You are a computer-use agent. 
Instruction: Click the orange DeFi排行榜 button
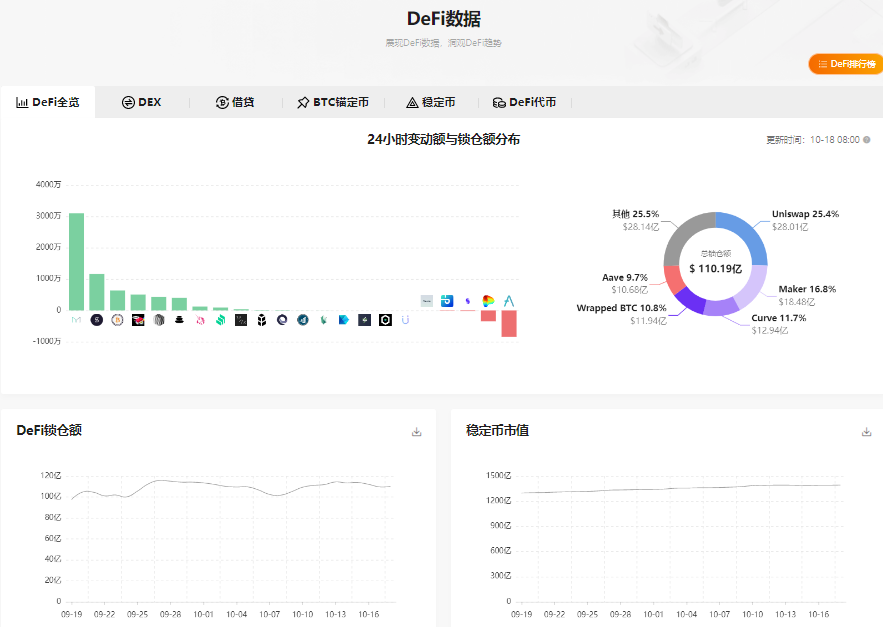[844, 63]
